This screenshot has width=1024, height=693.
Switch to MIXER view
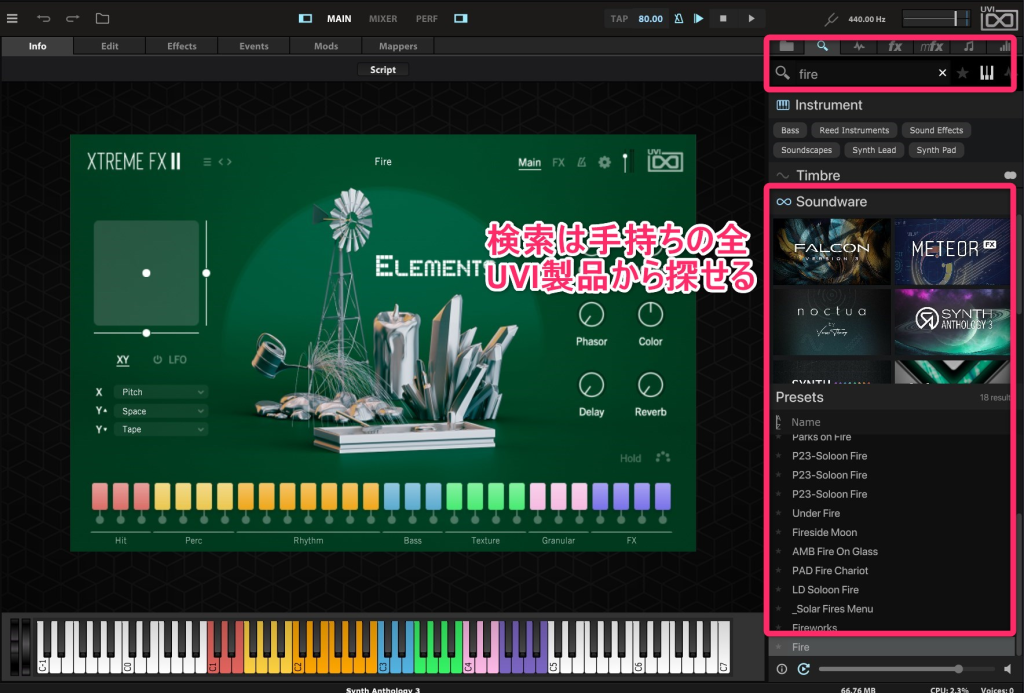pyautogui.click(x=382, y=18)
